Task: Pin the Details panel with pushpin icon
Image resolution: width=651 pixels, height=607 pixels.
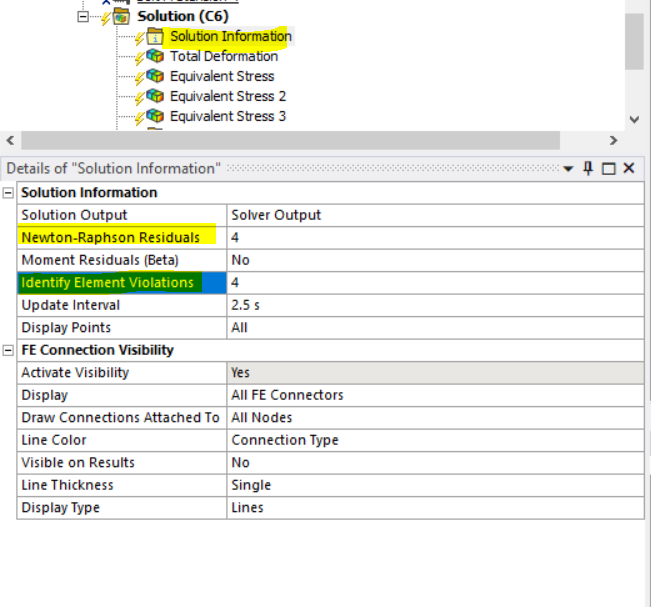Action: [x=588, y=168]
